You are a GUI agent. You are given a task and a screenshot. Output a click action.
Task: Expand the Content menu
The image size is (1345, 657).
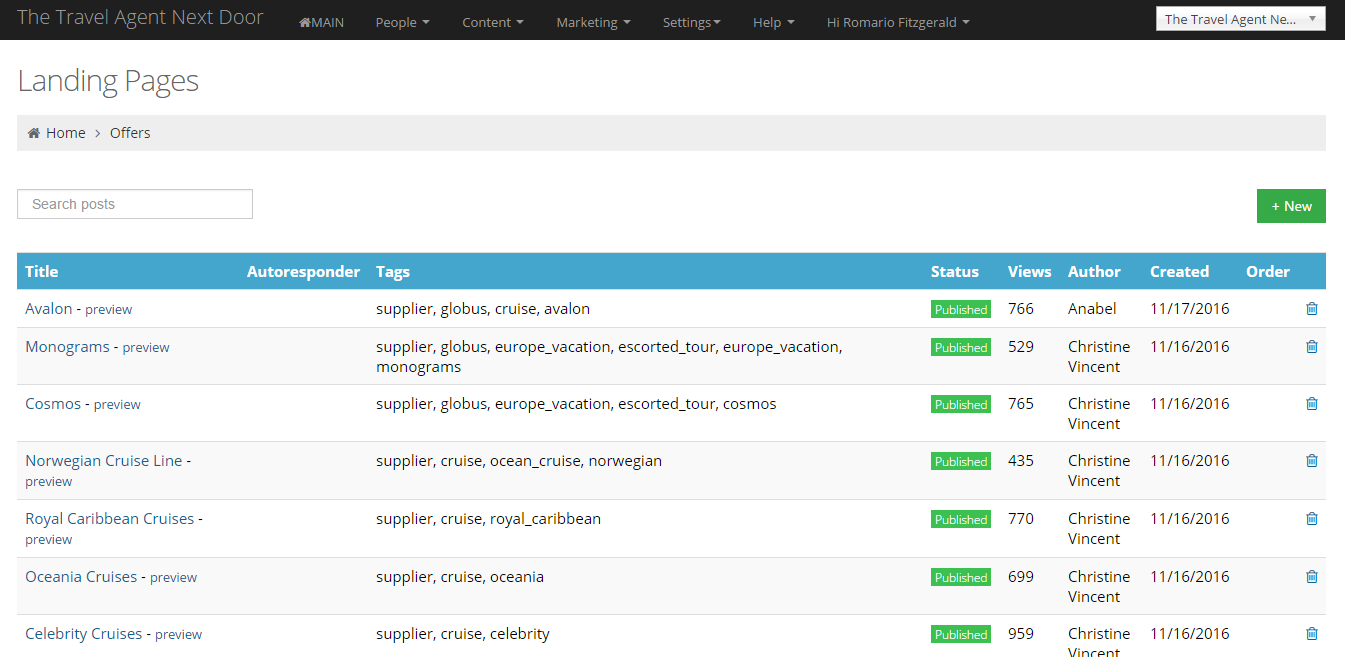(x=492, y=22)
